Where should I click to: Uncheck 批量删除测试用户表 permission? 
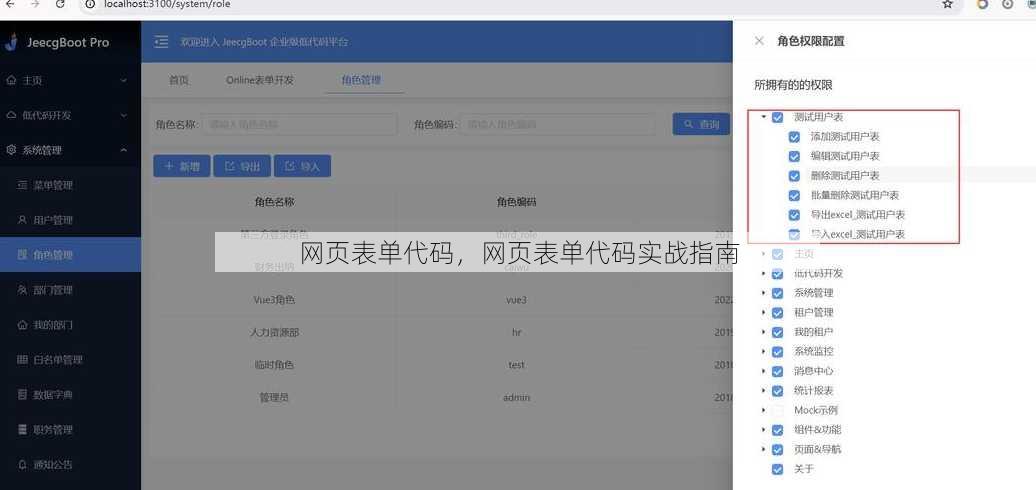(x=795, y=195)
